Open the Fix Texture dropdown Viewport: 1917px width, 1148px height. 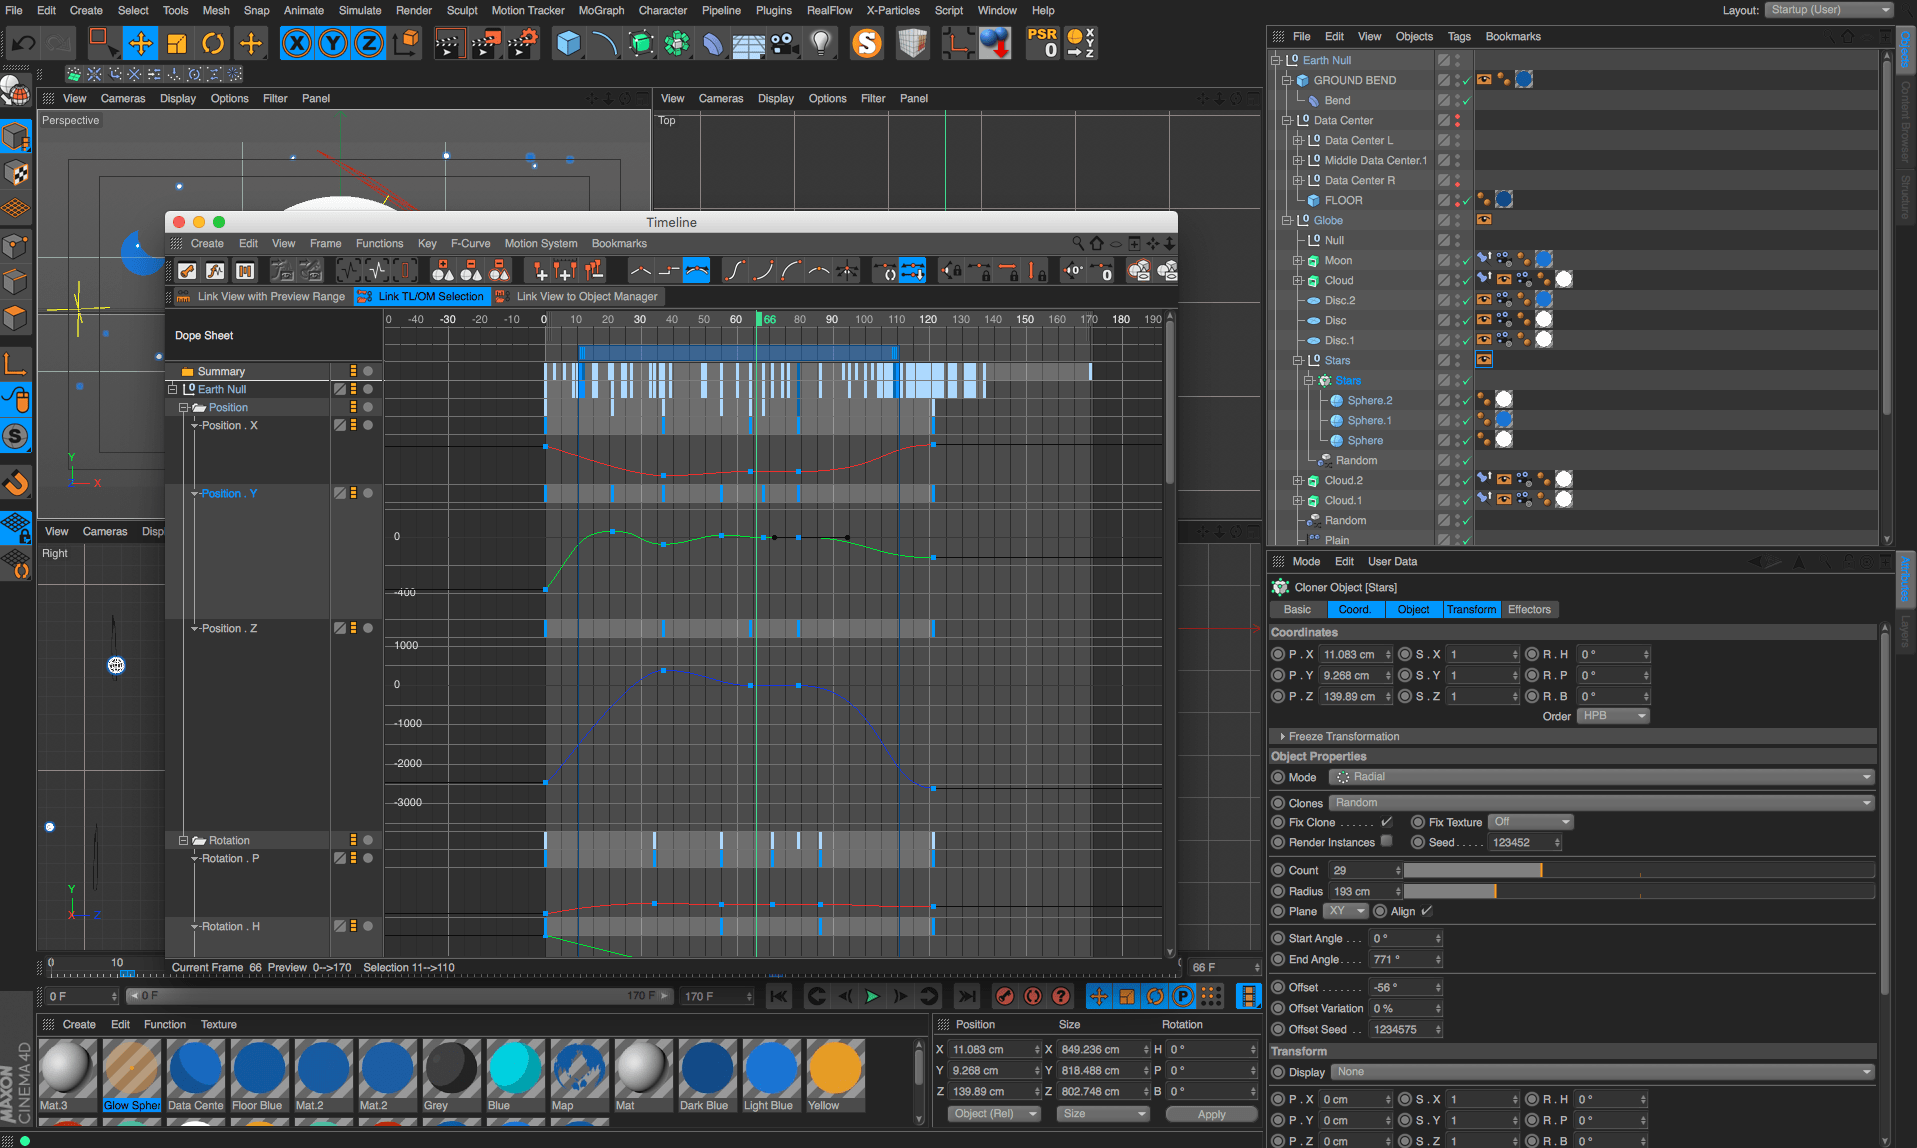(1531, 822)
